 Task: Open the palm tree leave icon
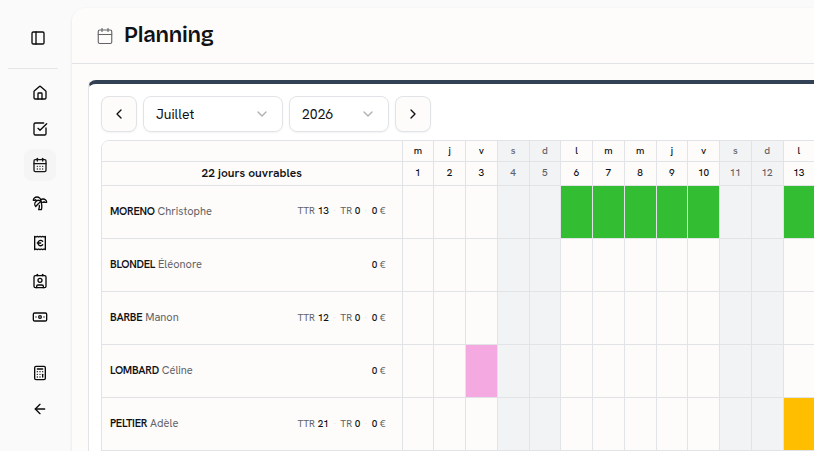(40, 203)
